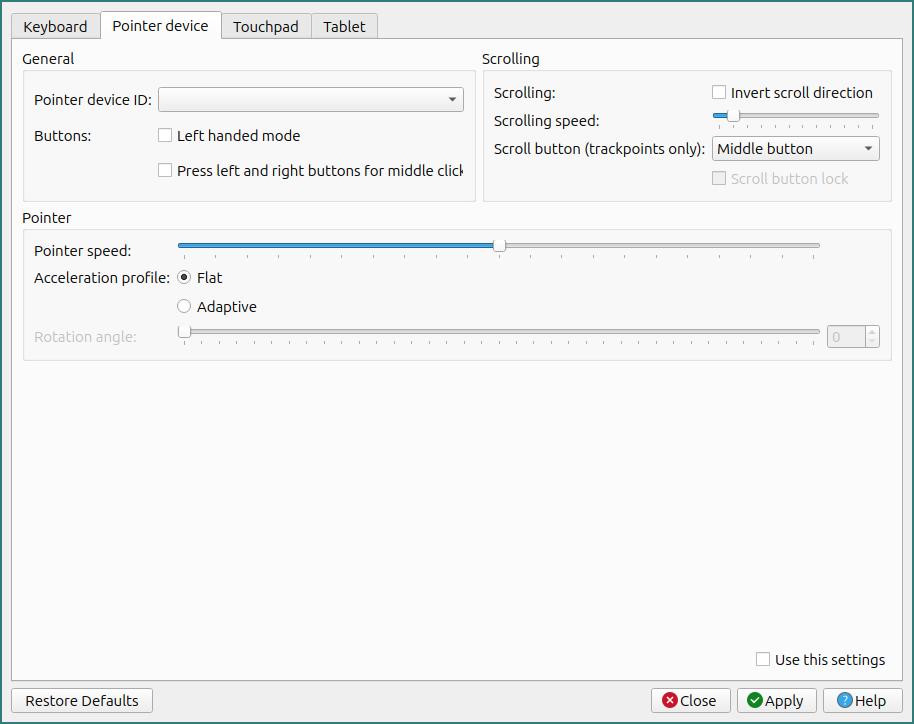The image size is (914, 724).
Task: Go to the Tablet tab
Action: [344, 27]
